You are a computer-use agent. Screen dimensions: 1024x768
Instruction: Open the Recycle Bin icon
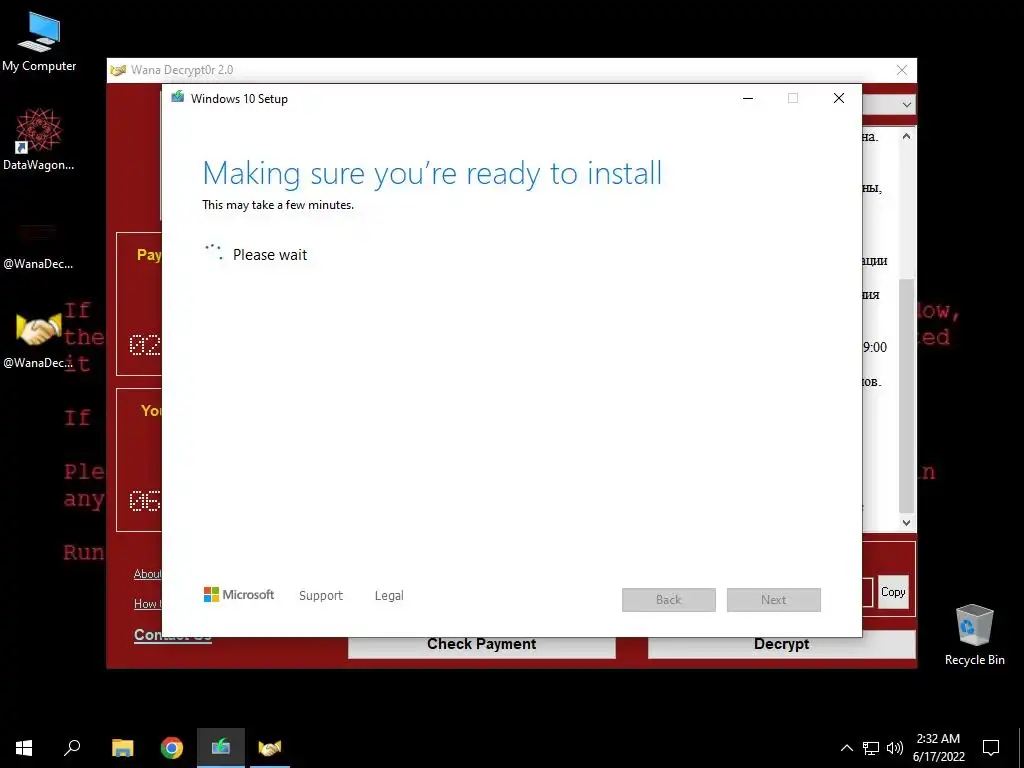tap(974, 634)
